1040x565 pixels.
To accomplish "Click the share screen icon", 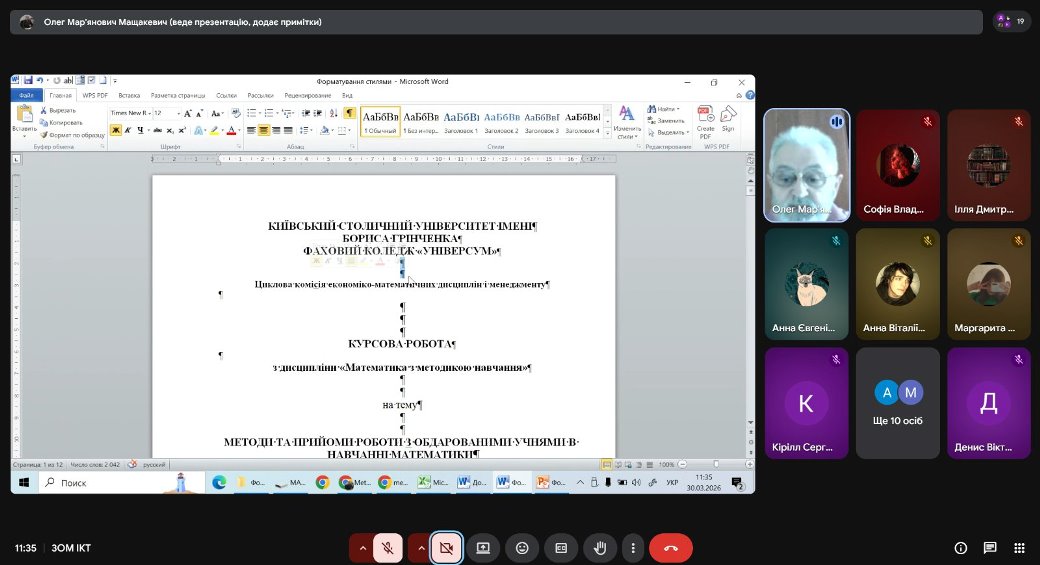I will (483, 548).
